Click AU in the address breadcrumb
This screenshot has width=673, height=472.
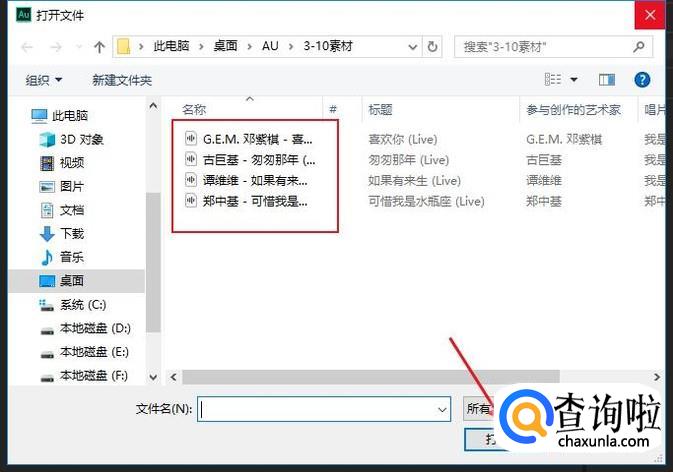[x=270, y=46]
